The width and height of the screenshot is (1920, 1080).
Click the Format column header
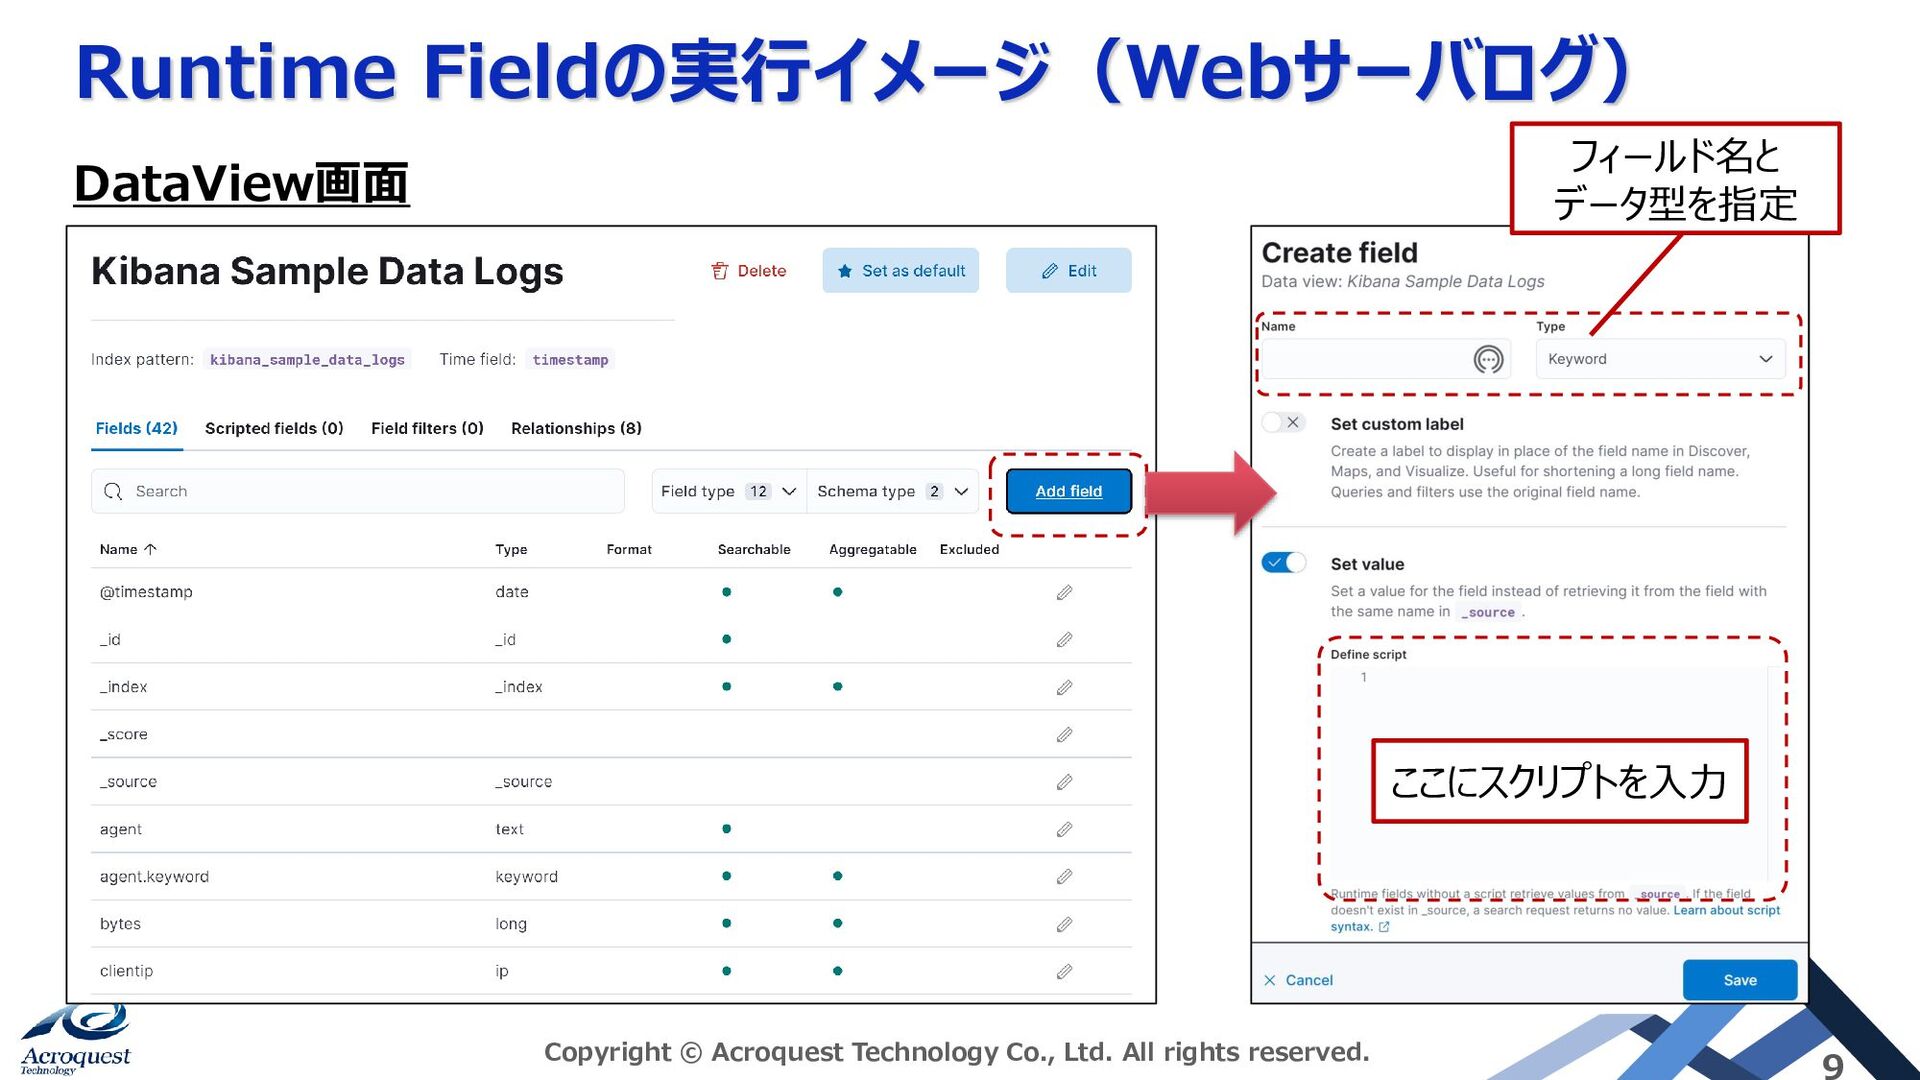tap(629, 549)
